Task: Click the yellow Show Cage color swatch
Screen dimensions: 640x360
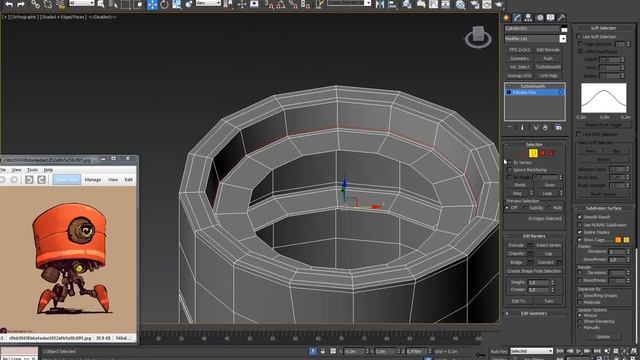Action: (x=626, y=240)
